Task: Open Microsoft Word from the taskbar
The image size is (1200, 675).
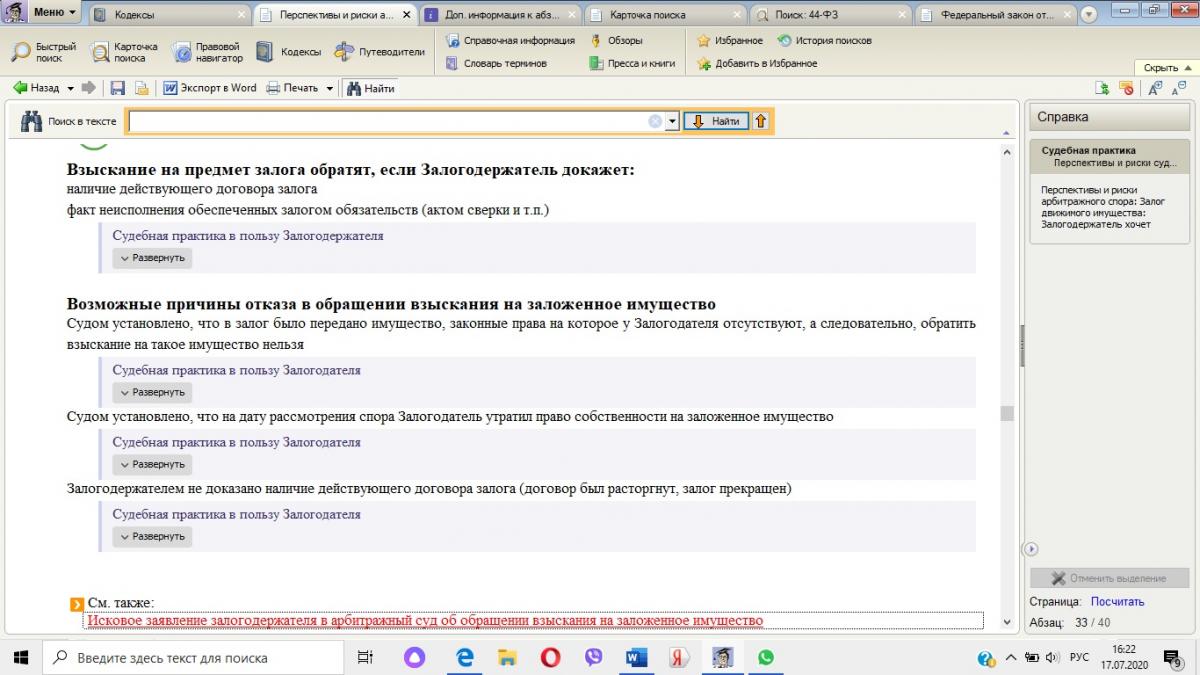Action: (636, 658)
